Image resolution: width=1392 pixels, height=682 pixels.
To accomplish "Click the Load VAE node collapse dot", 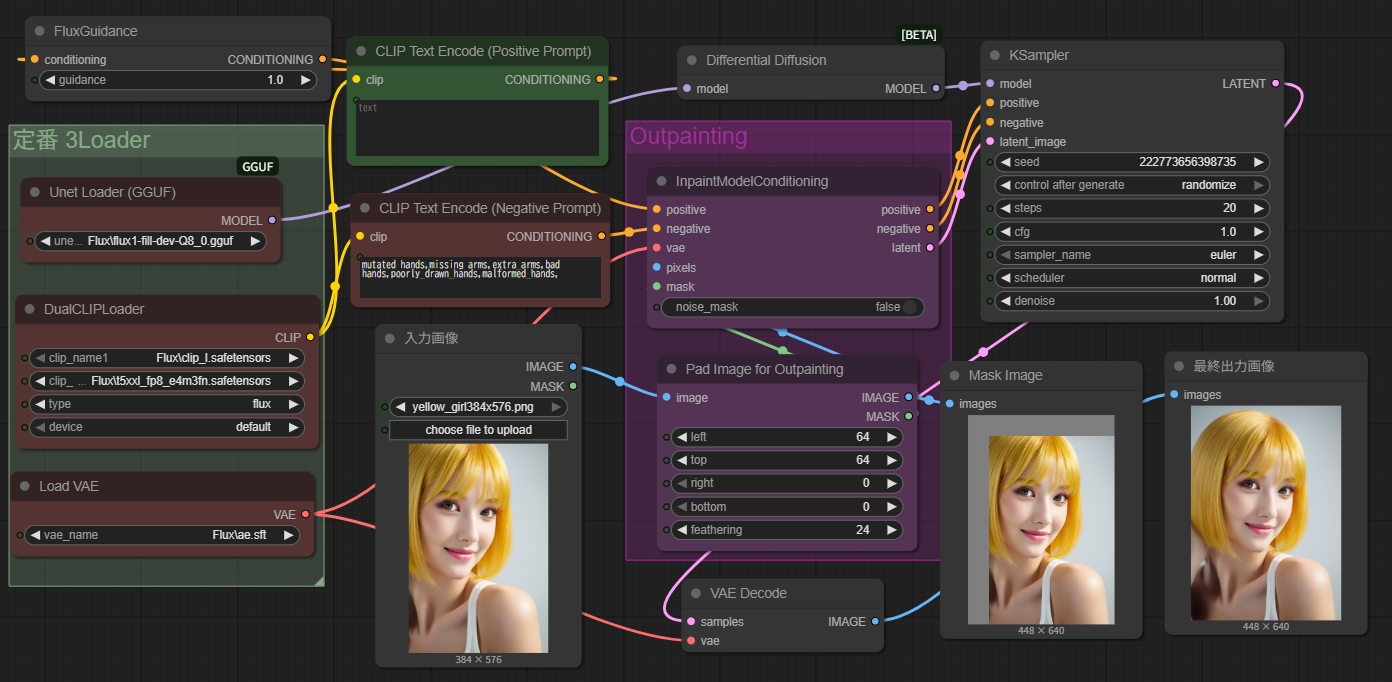I will coord(25,486).
